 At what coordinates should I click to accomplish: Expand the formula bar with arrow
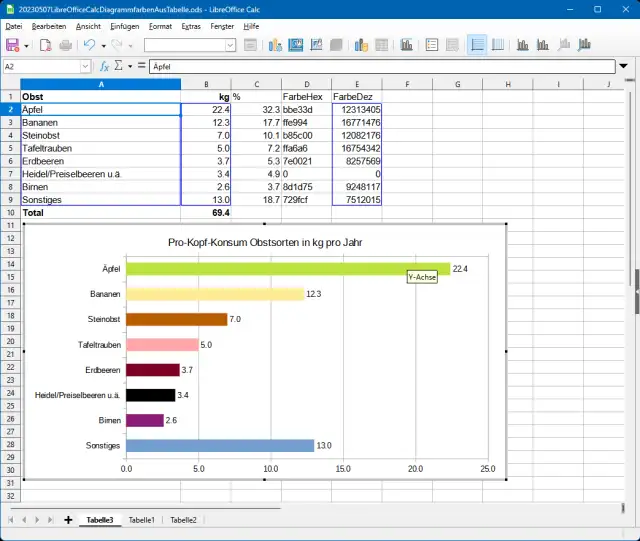tap(624, 66)
